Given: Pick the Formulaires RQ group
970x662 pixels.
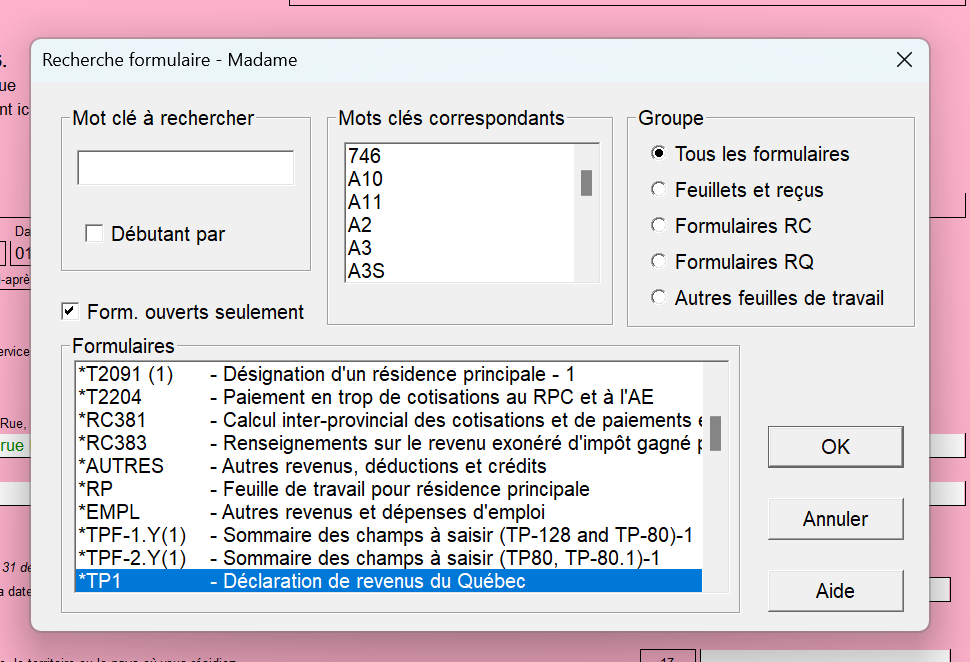Looking at the screenshot, I should point(658,262).
